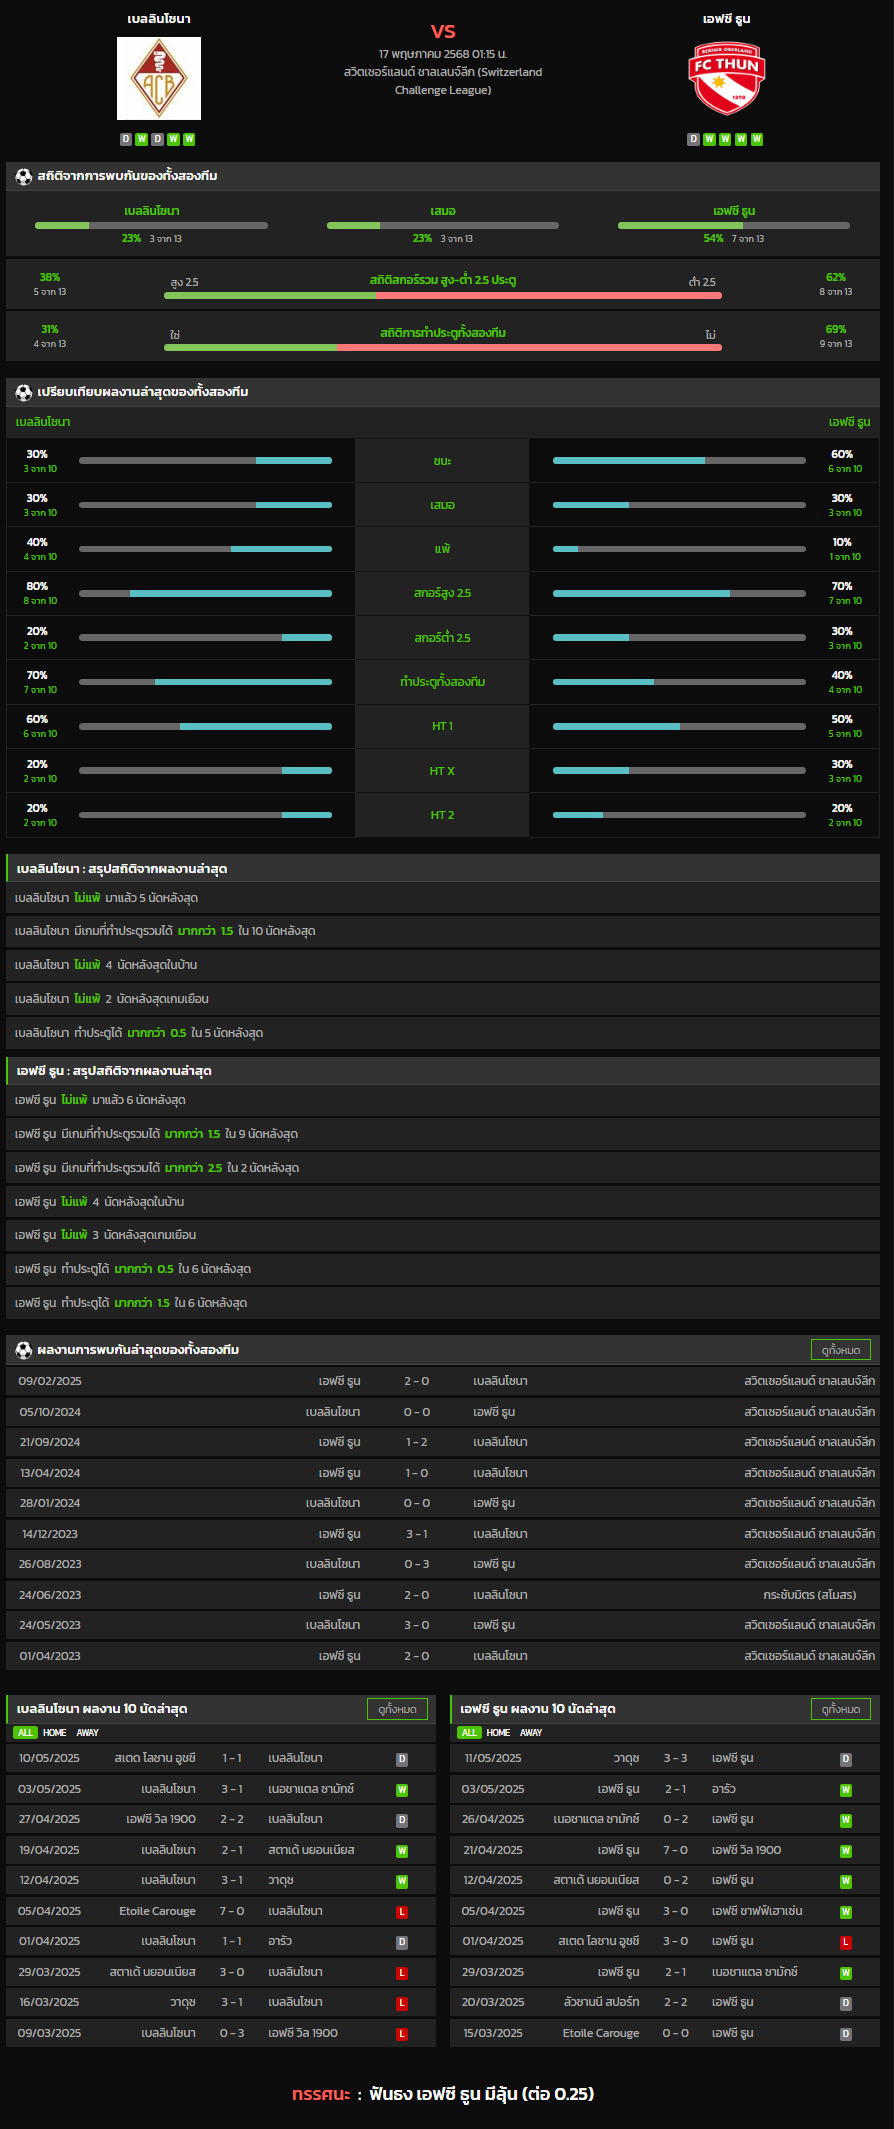Click the 01/04/2023 head-to-head match row
The height and width of the screenshot is (2129, 894).
(x=443, y=1656)
